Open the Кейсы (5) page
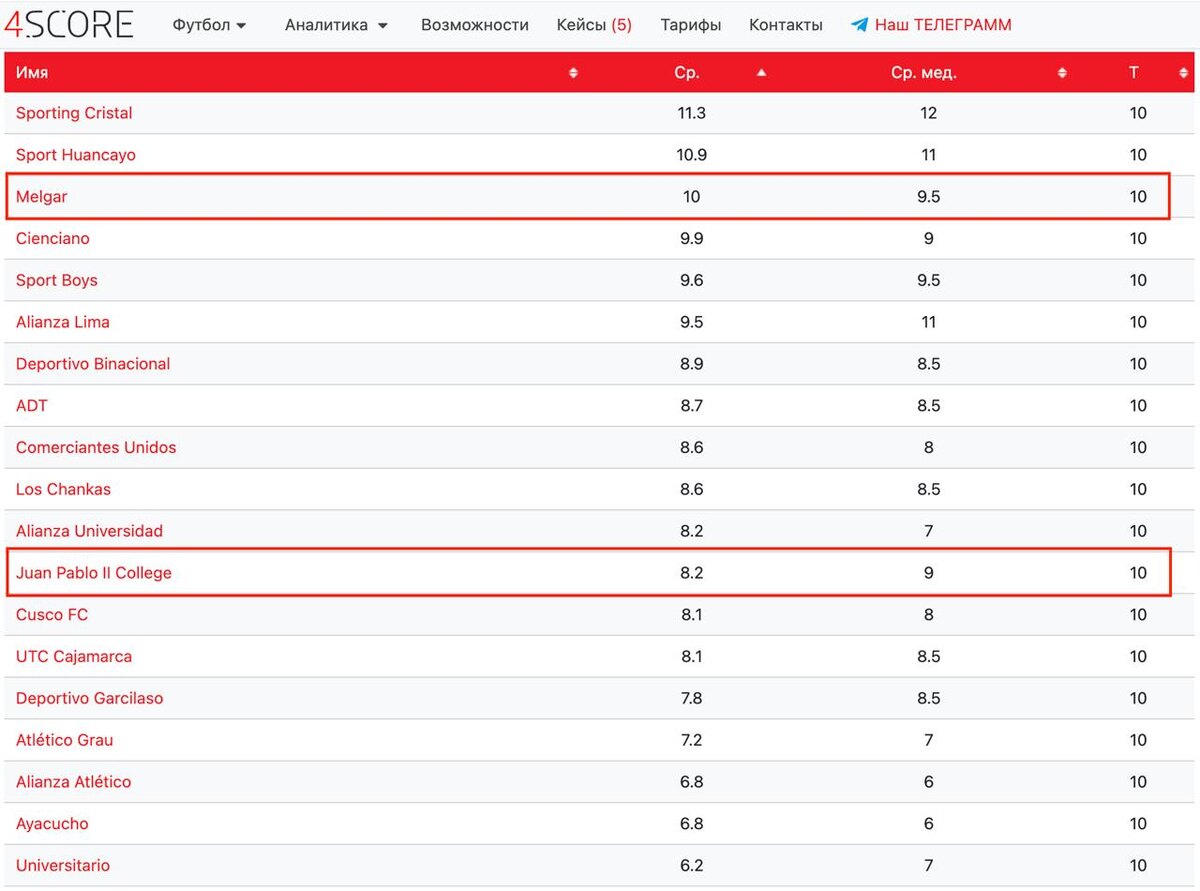1200x891 pixels. tap(594, 25)
